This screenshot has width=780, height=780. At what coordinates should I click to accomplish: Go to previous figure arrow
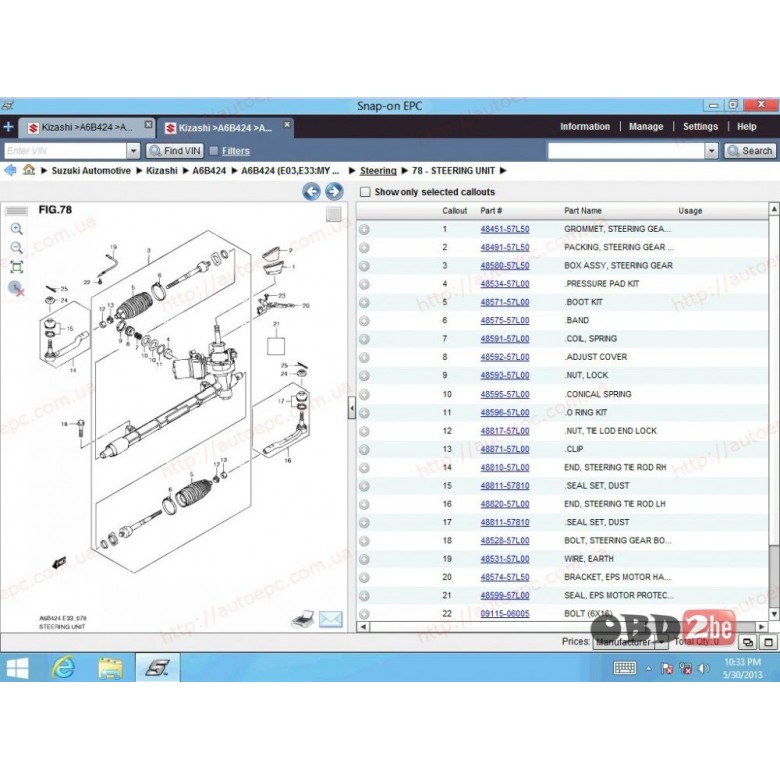[x=311, y=191]
